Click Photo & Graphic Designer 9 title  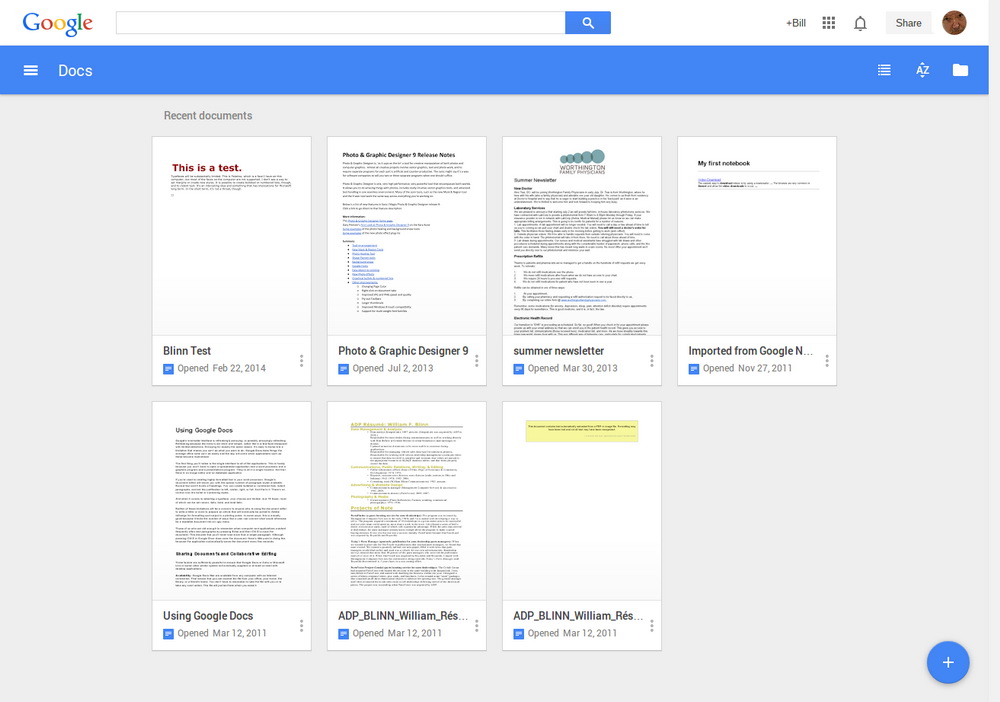[403, 351]
